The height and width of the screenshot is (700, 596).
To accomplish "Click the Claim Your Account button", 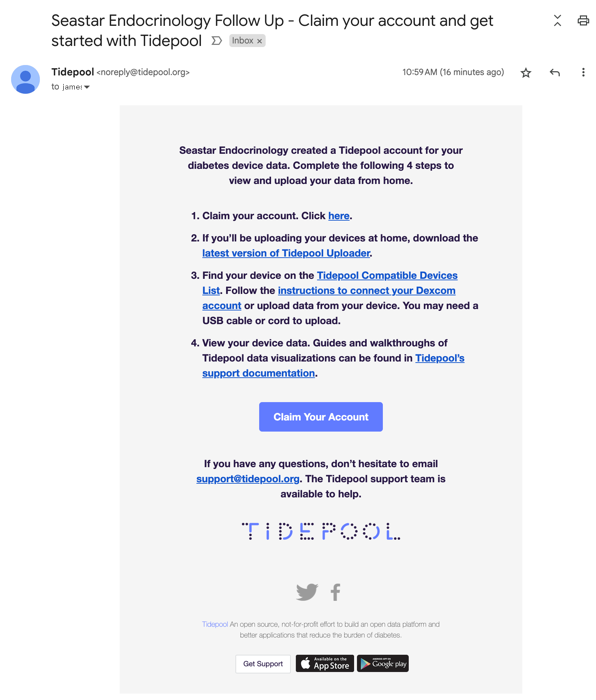I will click(x=321, y=417).
